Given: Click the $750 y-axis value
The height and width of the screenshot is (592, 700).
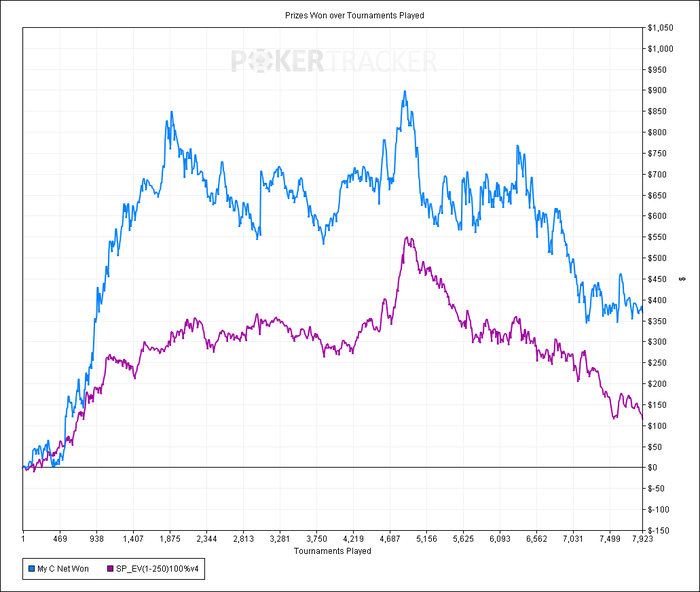Looking at the screenshot, I should (x=657, y=153).
